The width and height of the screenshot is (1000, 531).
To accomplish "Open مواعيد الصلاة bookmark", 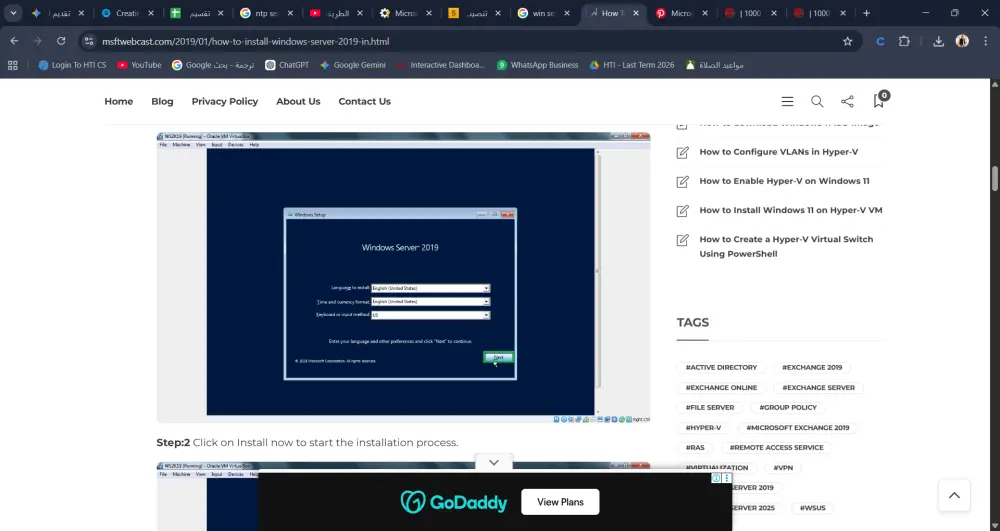I will pyautogui.click(x=714, y=65).
